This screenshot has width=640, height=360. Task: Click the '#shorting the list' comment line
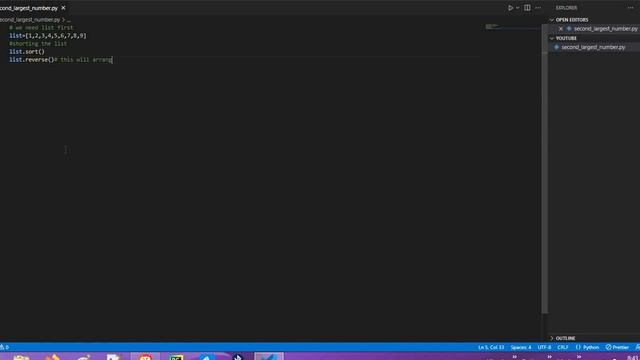tap(38, 44)
